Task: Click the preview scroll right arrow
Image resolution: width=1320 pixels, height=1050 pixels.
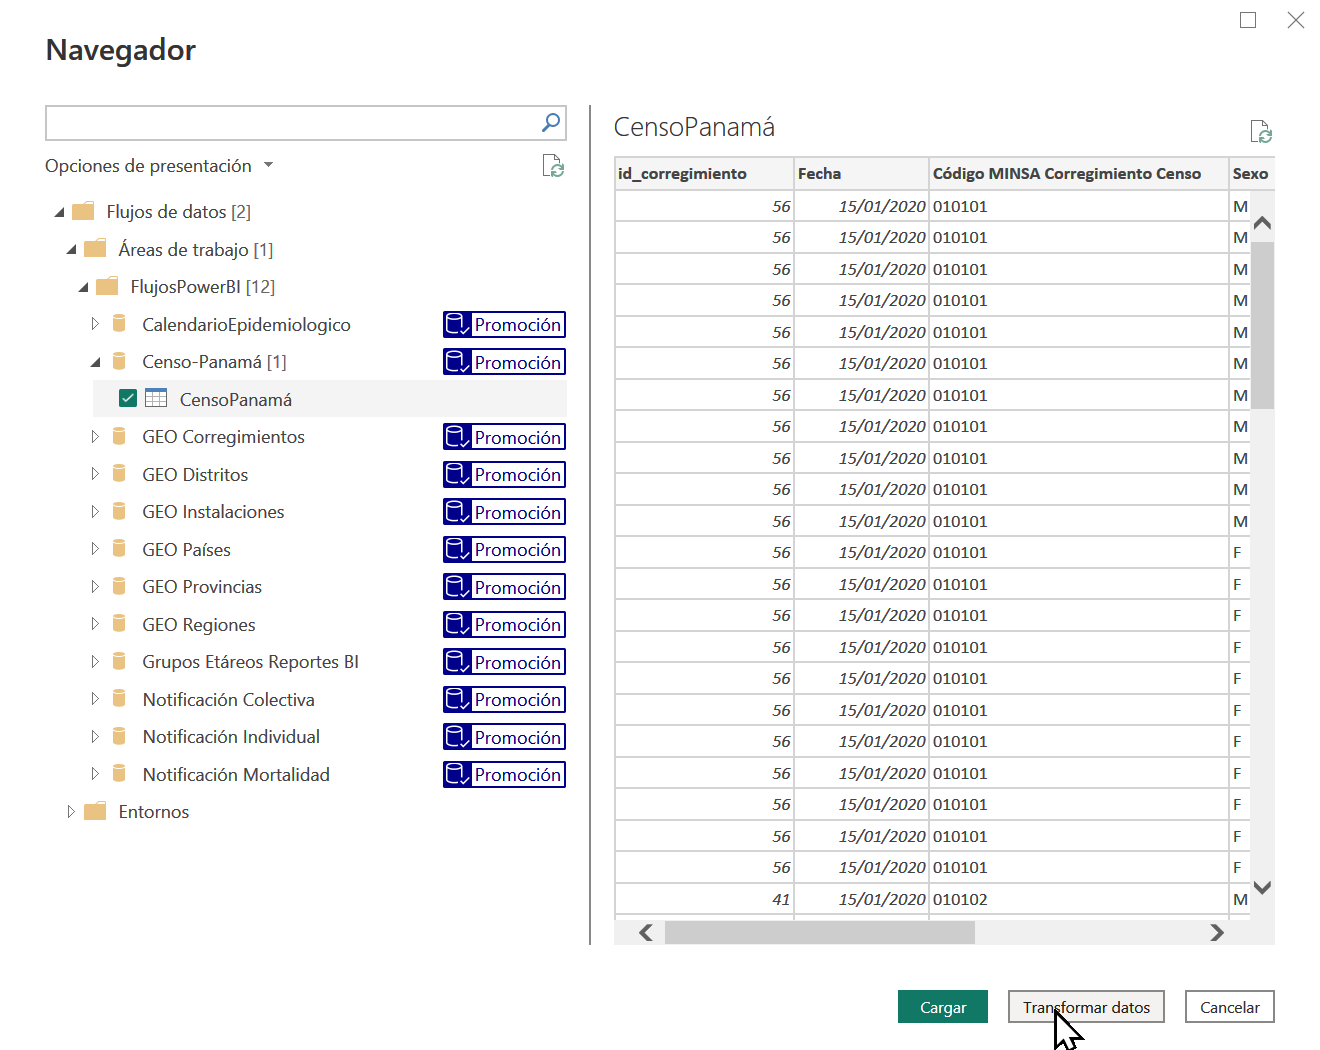Action: point(1216,932)
